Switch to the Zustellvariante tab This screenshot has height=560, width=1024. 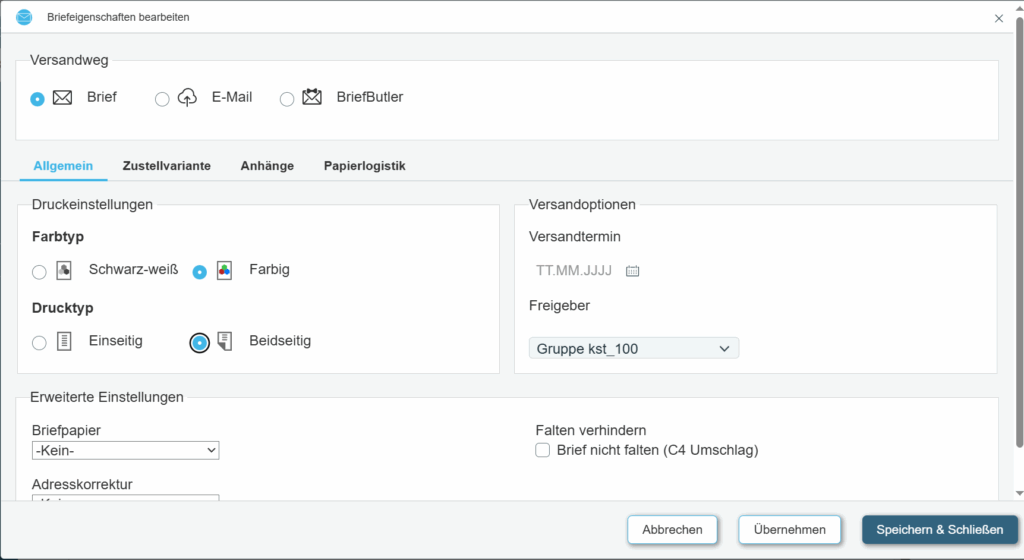pos(166,166)
